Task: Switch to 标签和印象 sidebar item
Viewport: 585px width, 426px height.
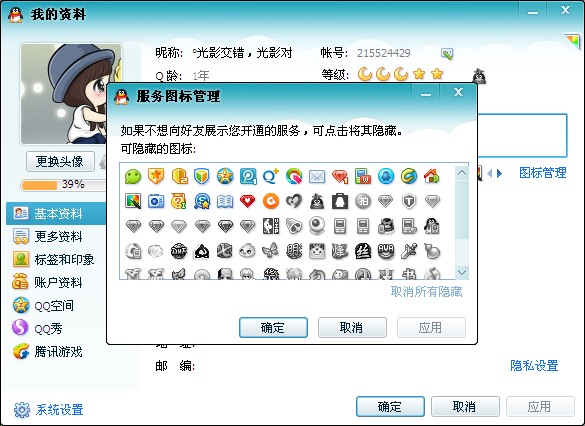Action: 56,260
